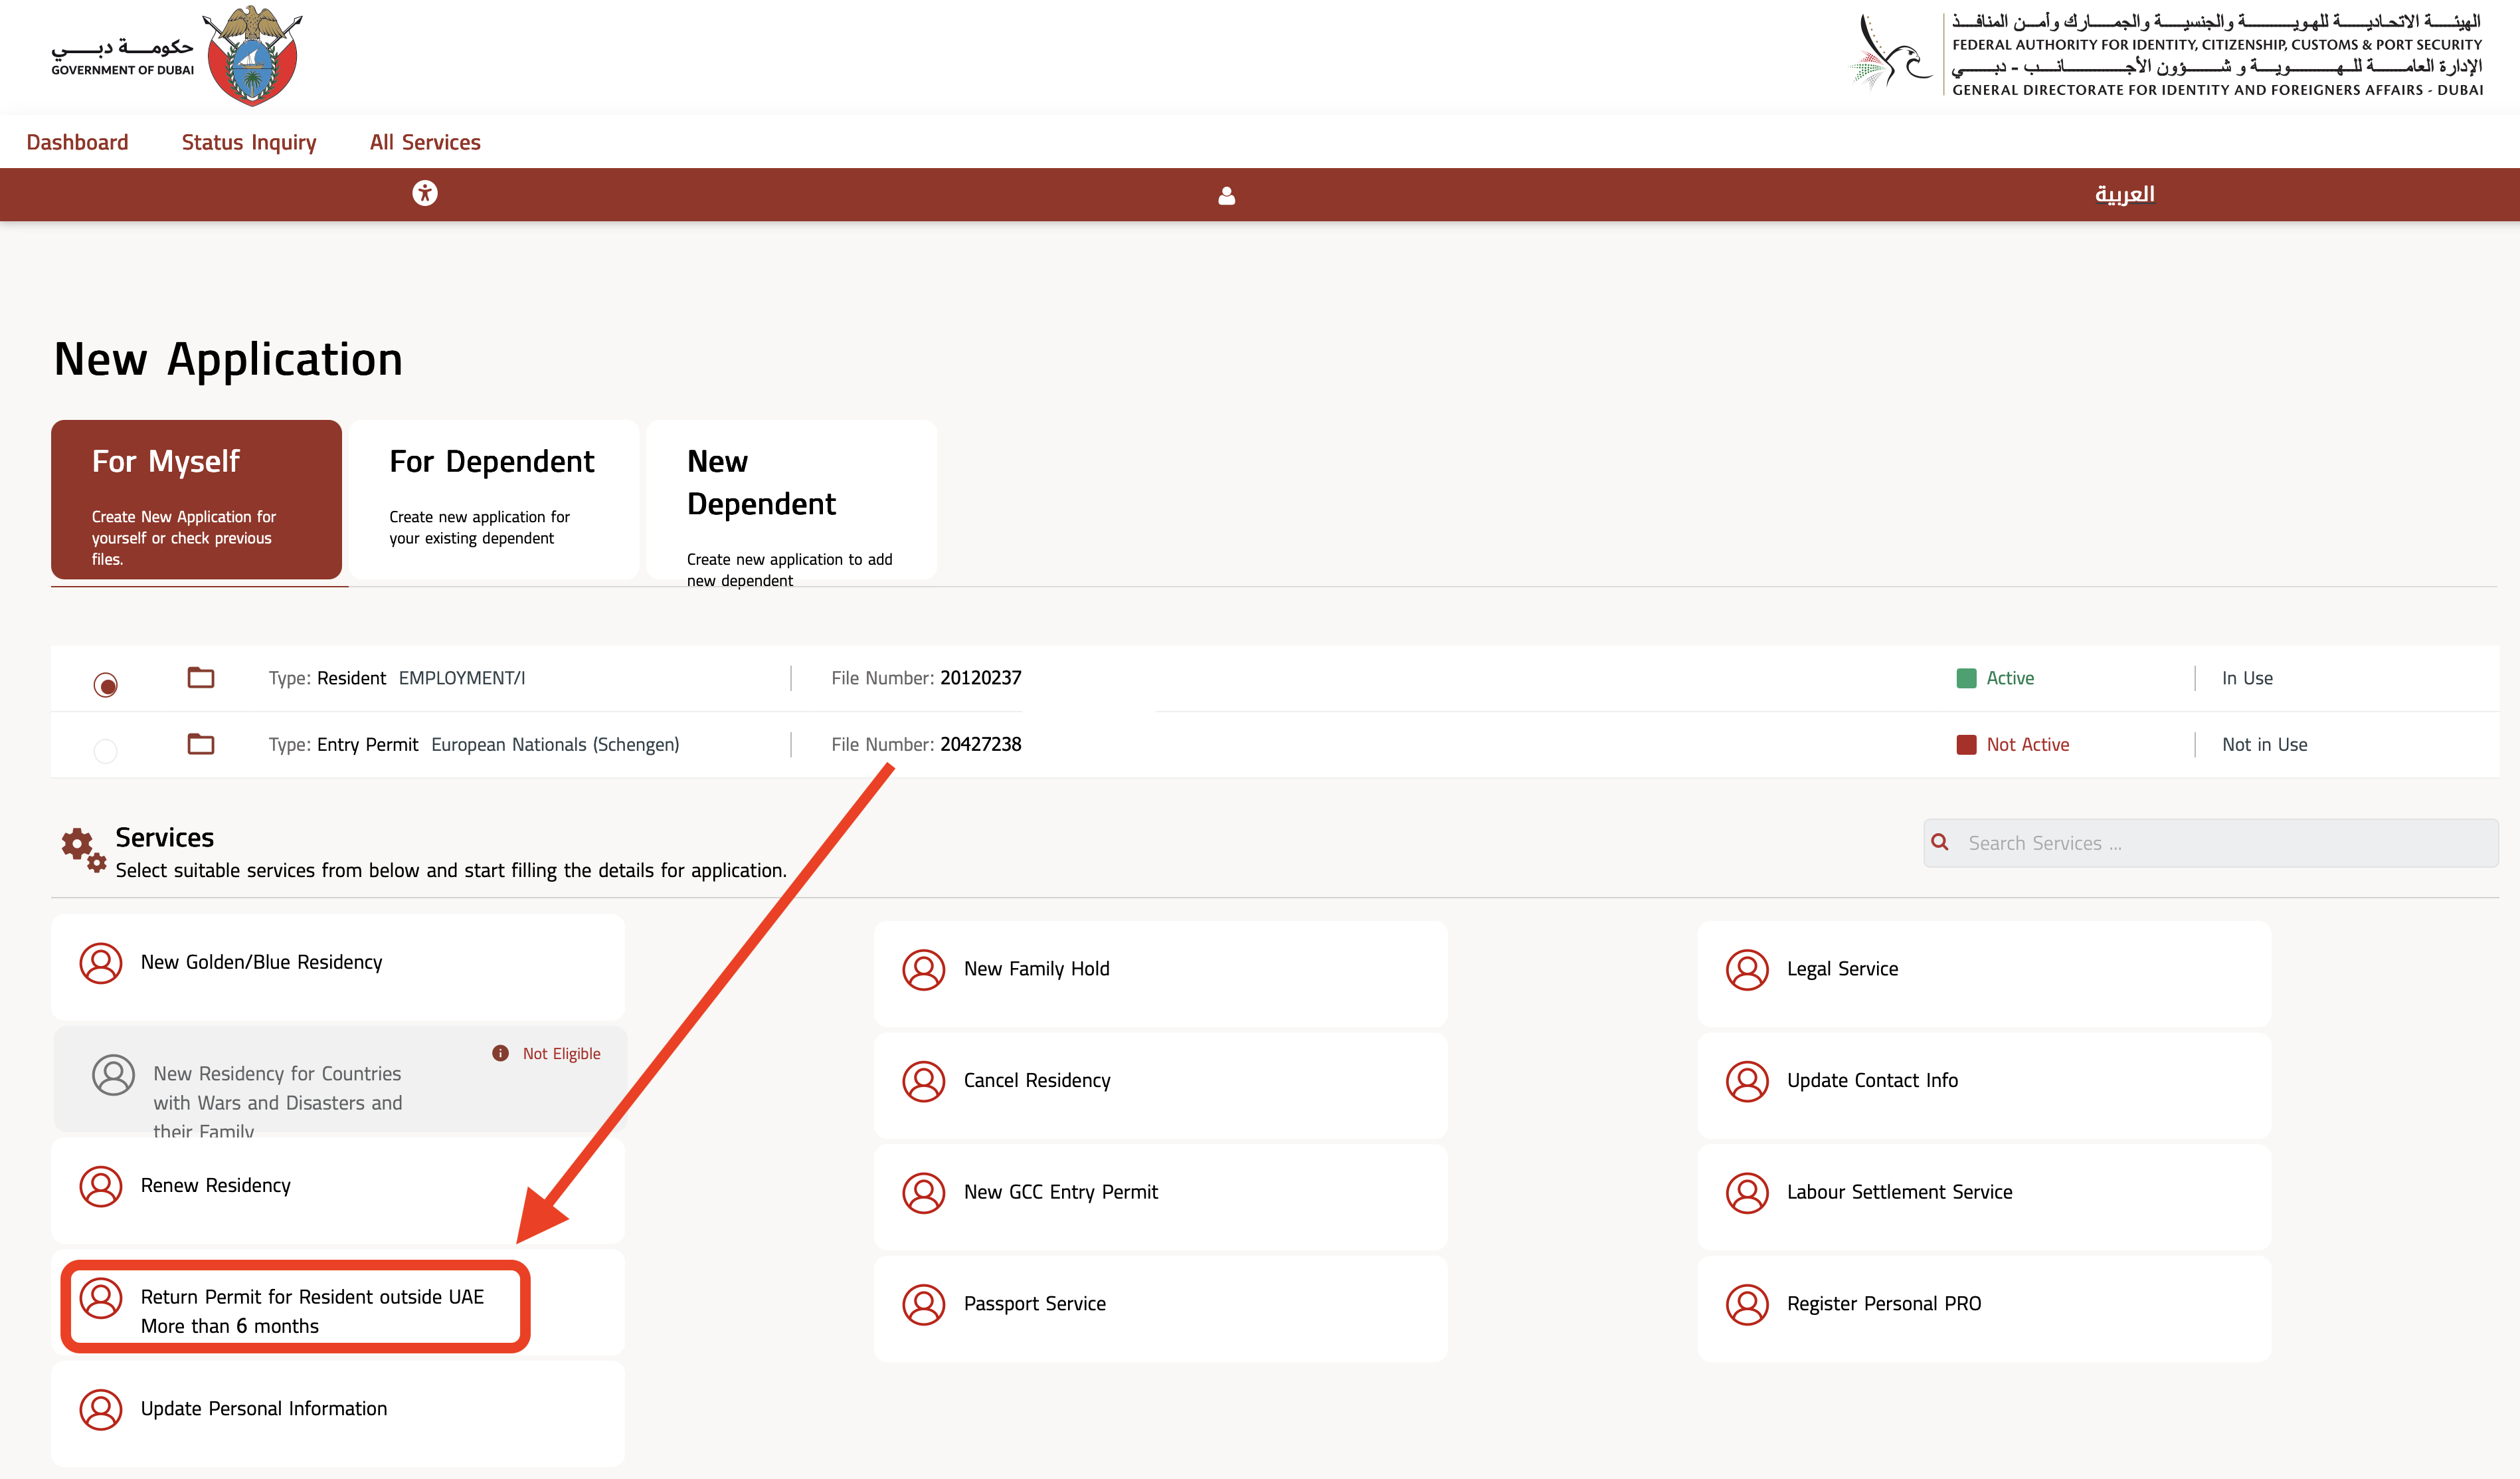This screenshot has width=2520, height=1479.
Task: Open the All Services menu item
Action: [425, 142]
